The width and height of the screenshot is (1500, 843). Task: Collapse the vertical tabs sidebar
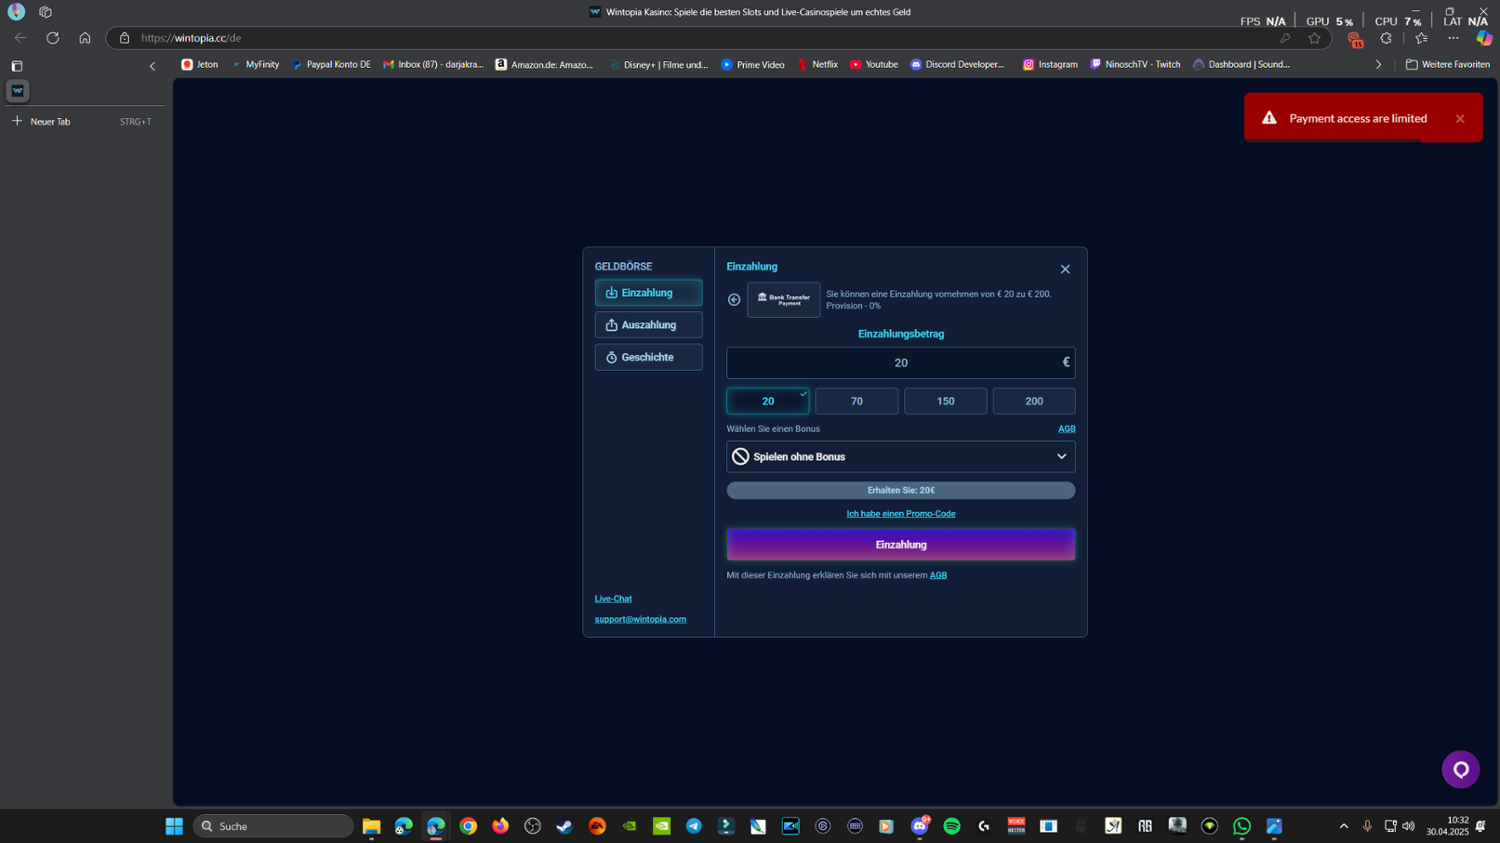[152, 66]
